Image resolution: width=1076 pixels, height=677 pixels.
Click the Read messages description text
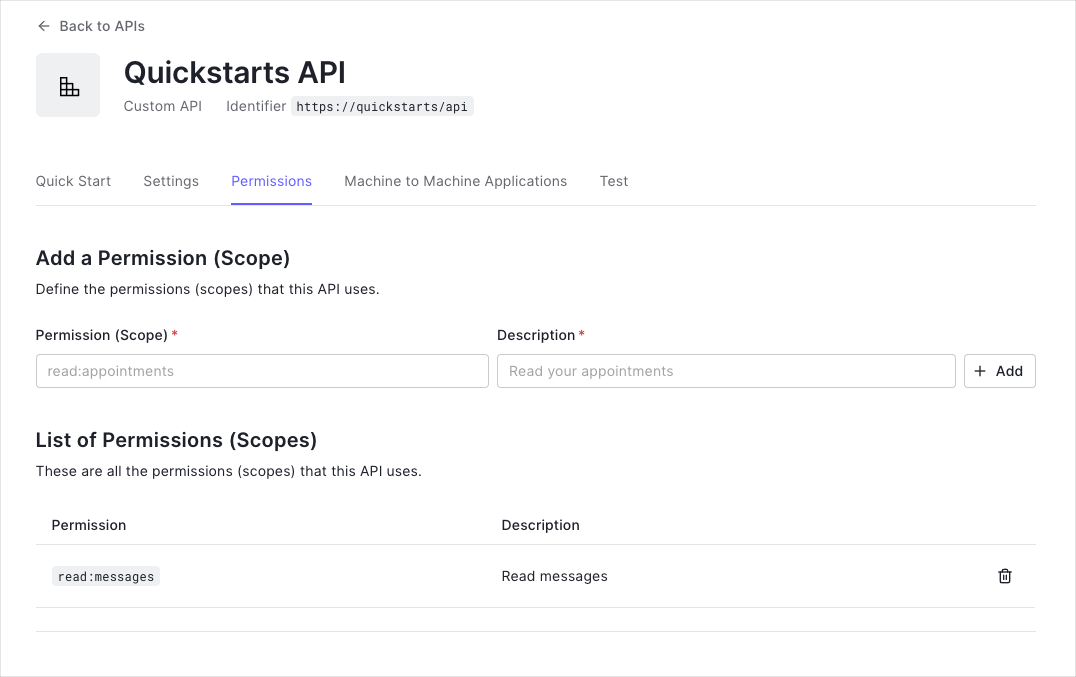coord(554,576)
